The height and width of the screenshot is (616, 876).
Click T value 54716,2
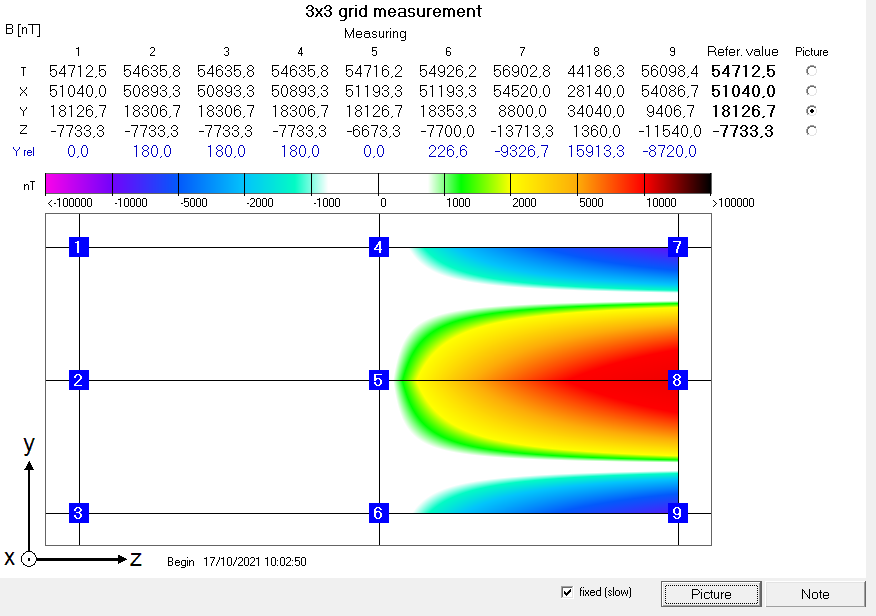374,71
